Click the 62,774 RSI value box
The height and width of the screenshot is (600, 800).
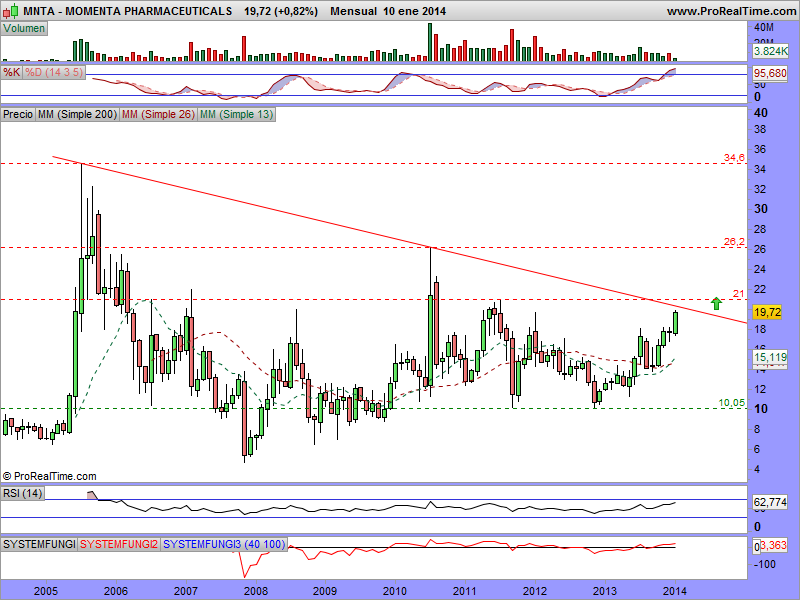(770, 502)
